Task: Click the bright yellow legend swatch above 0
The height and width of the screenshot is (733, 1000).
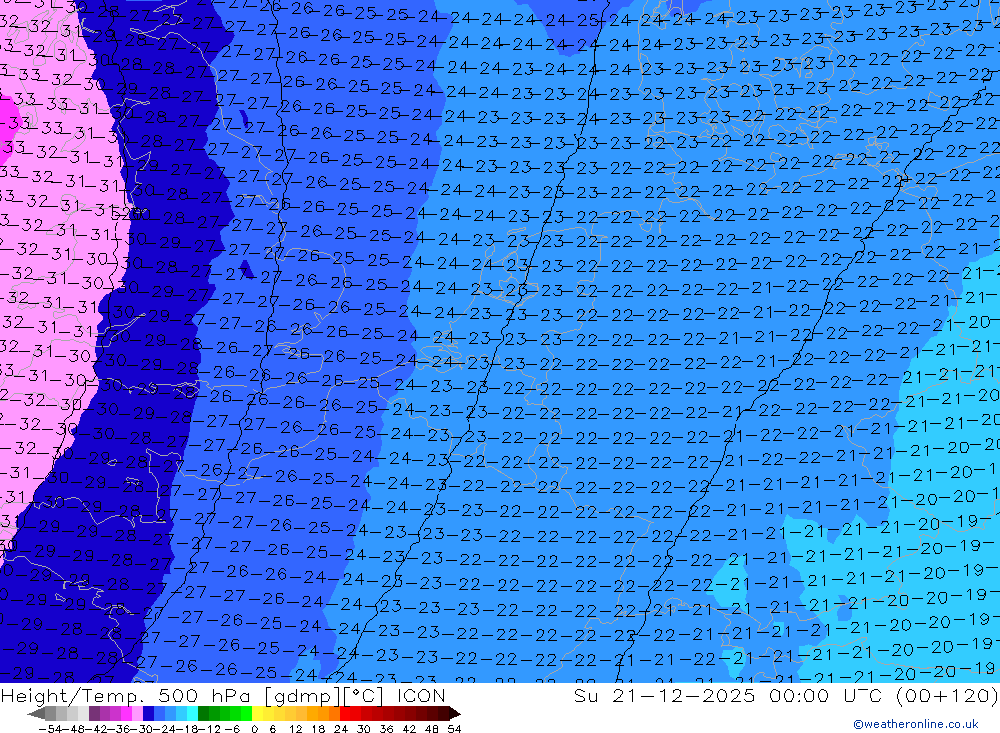Action: click(257, 713)
